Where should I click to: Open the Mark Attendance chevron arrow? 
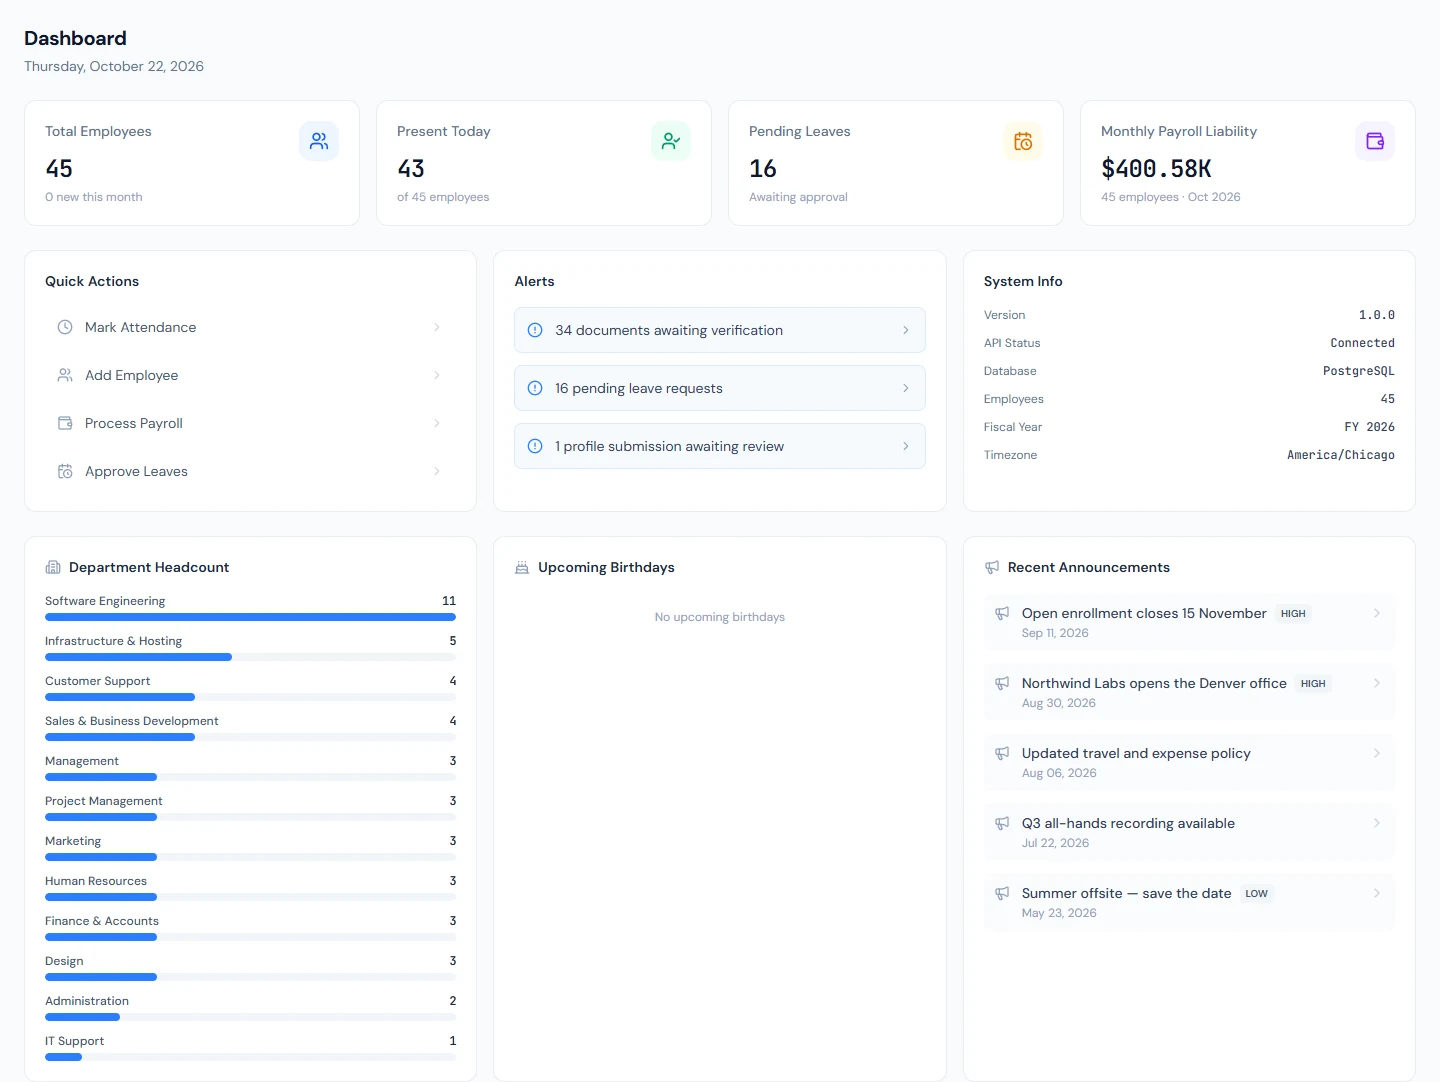[437, 327]
